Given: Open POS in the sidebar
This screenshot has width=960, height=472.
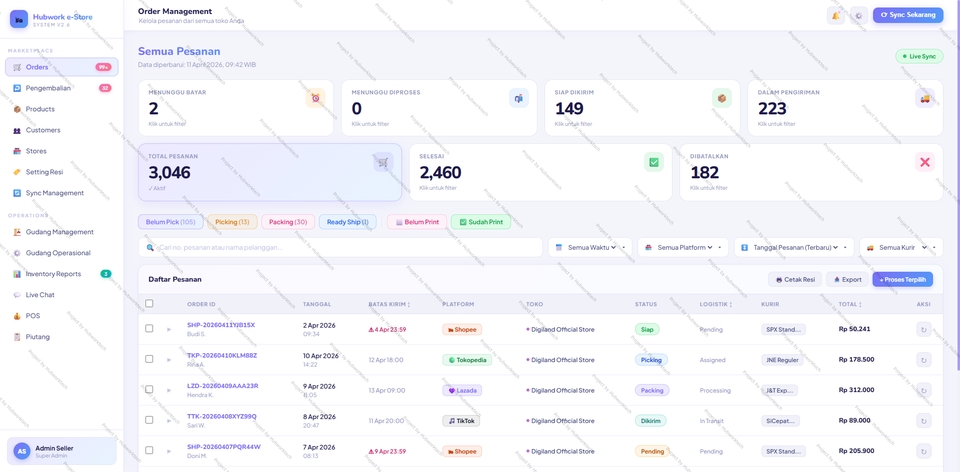Looking at the screenshot, I should 61,316.
